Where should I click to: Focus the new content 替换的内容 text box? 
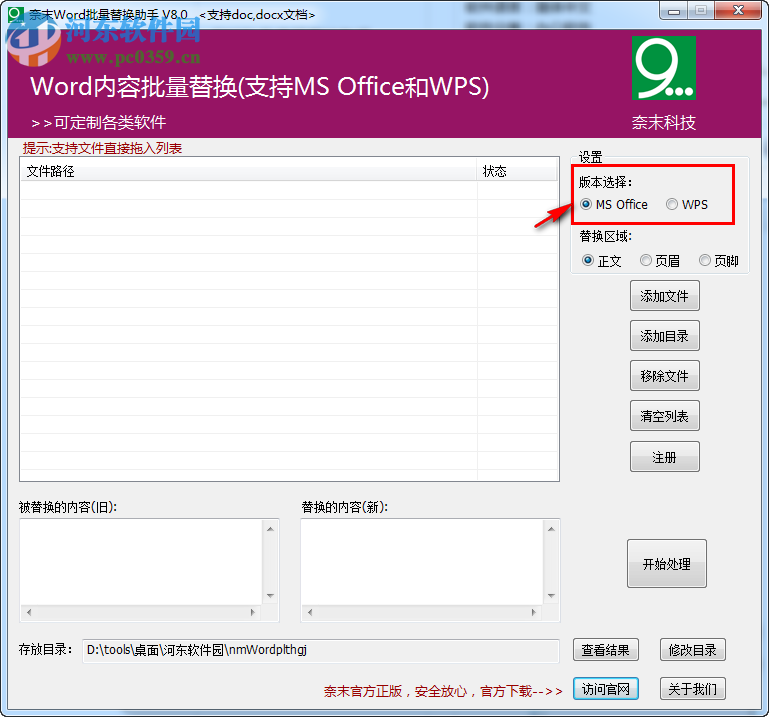click(422, 562)
